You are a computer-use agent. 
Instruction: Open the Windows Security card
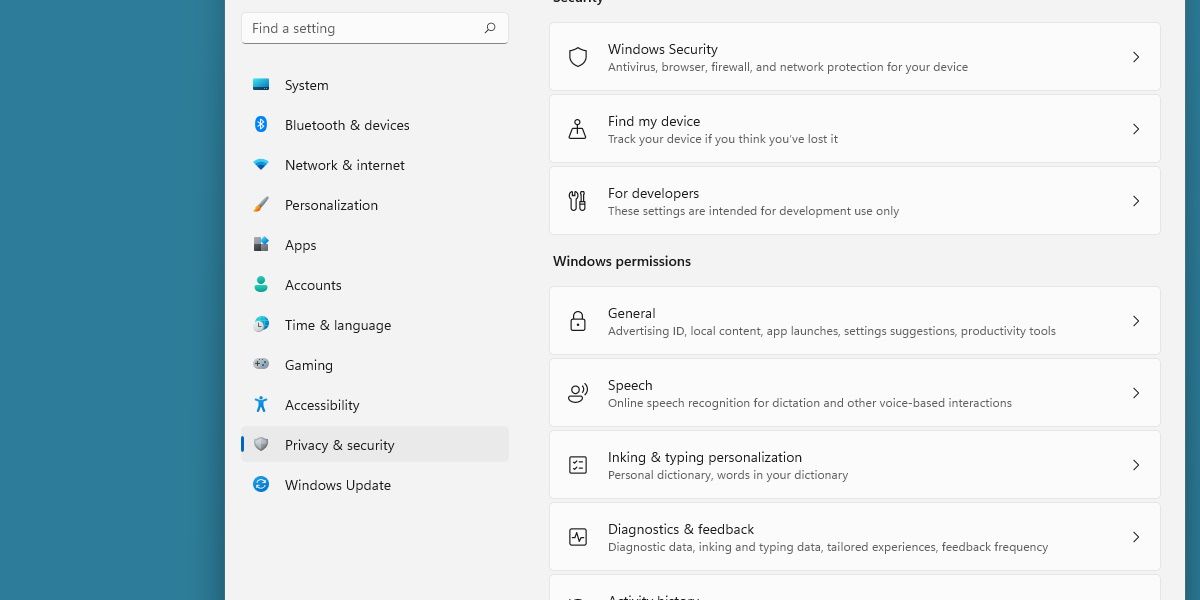[x=855, y=57]
